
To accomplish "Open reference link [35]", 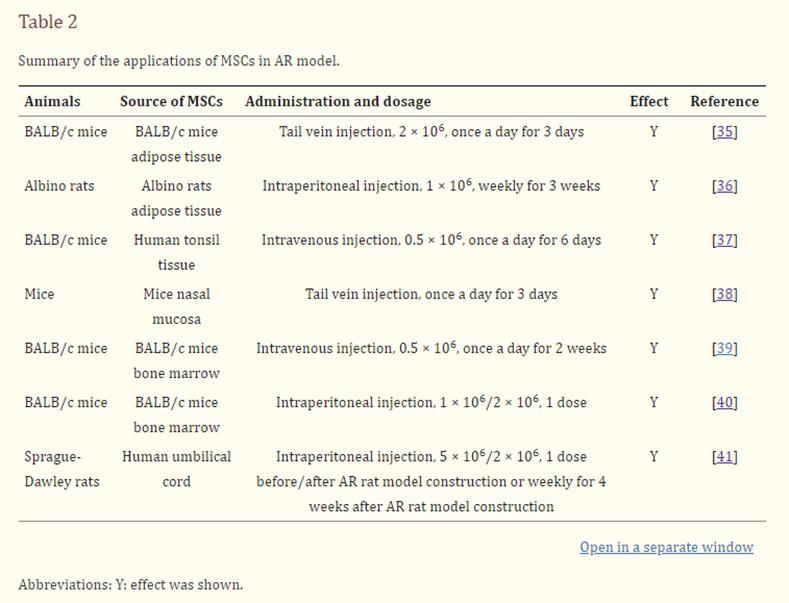I will coord(724,132).
